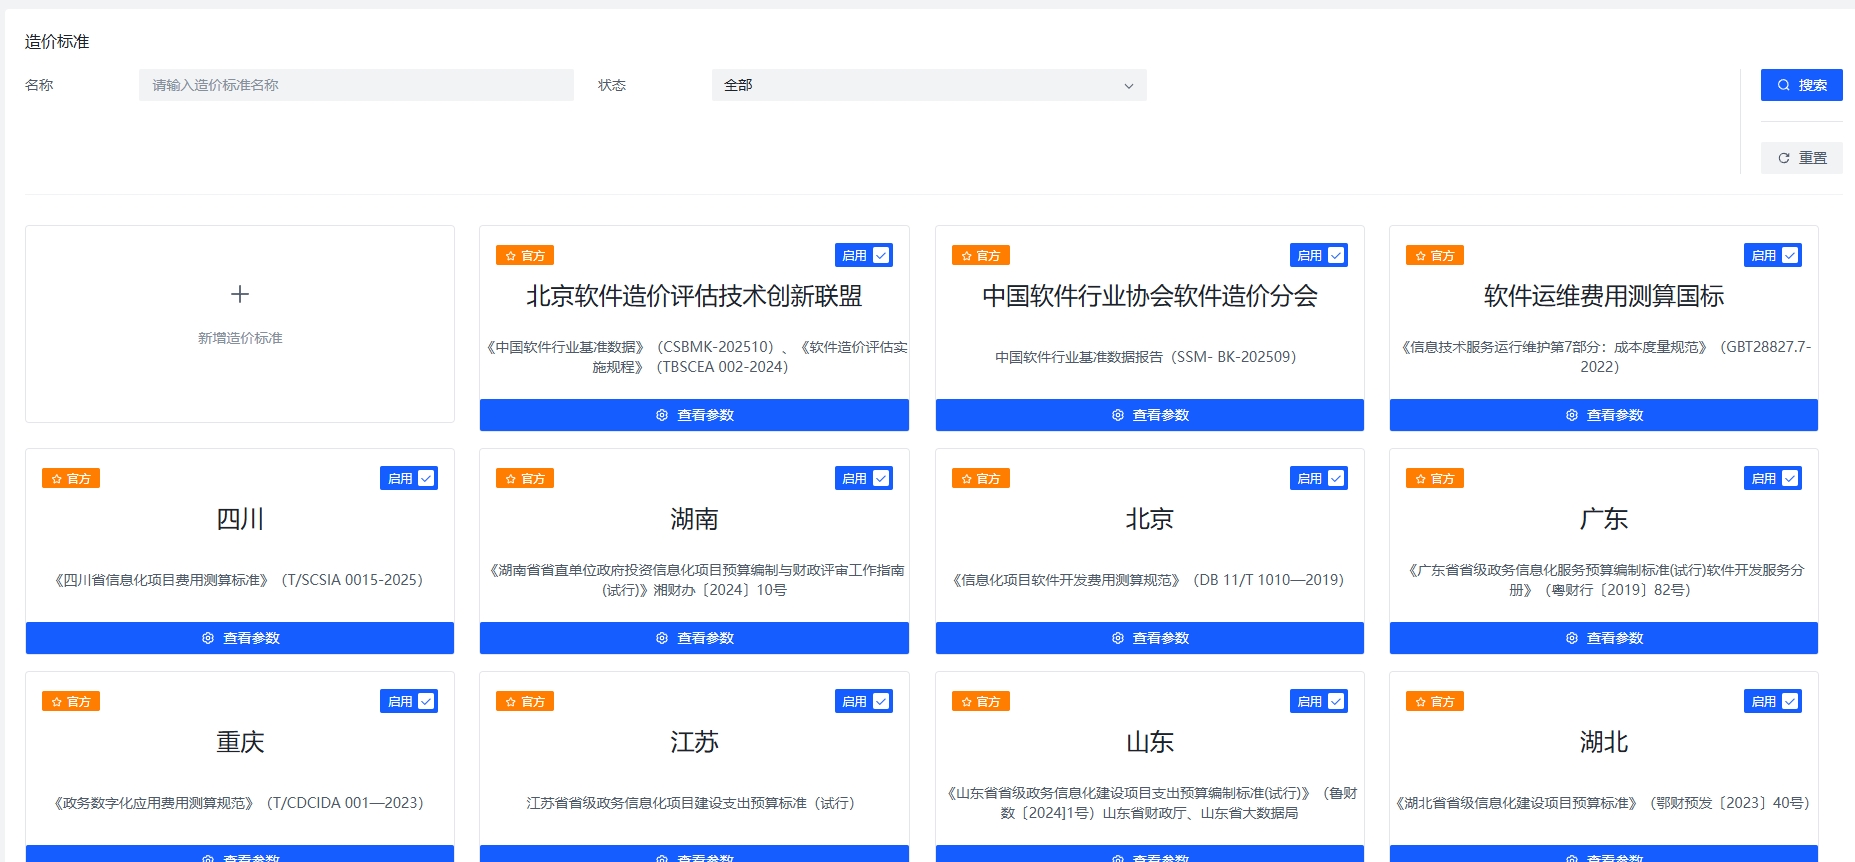The width and height of the screenshot is (1855, 862).
Task: Toggle the 启用 checkbox for 广东
Action: click(x=1790, y=478)
